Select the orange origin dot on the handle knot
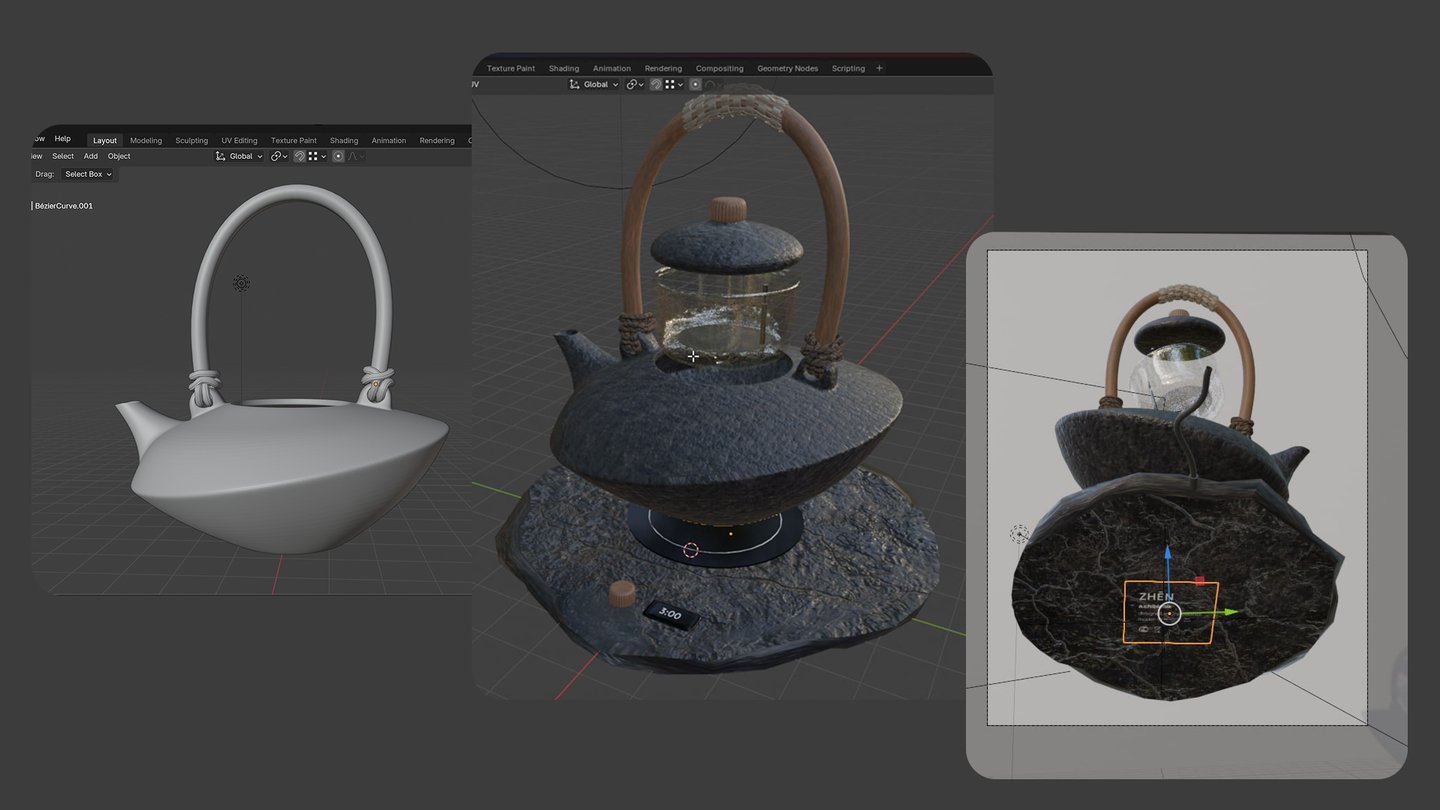 click(x=375, y=383)
